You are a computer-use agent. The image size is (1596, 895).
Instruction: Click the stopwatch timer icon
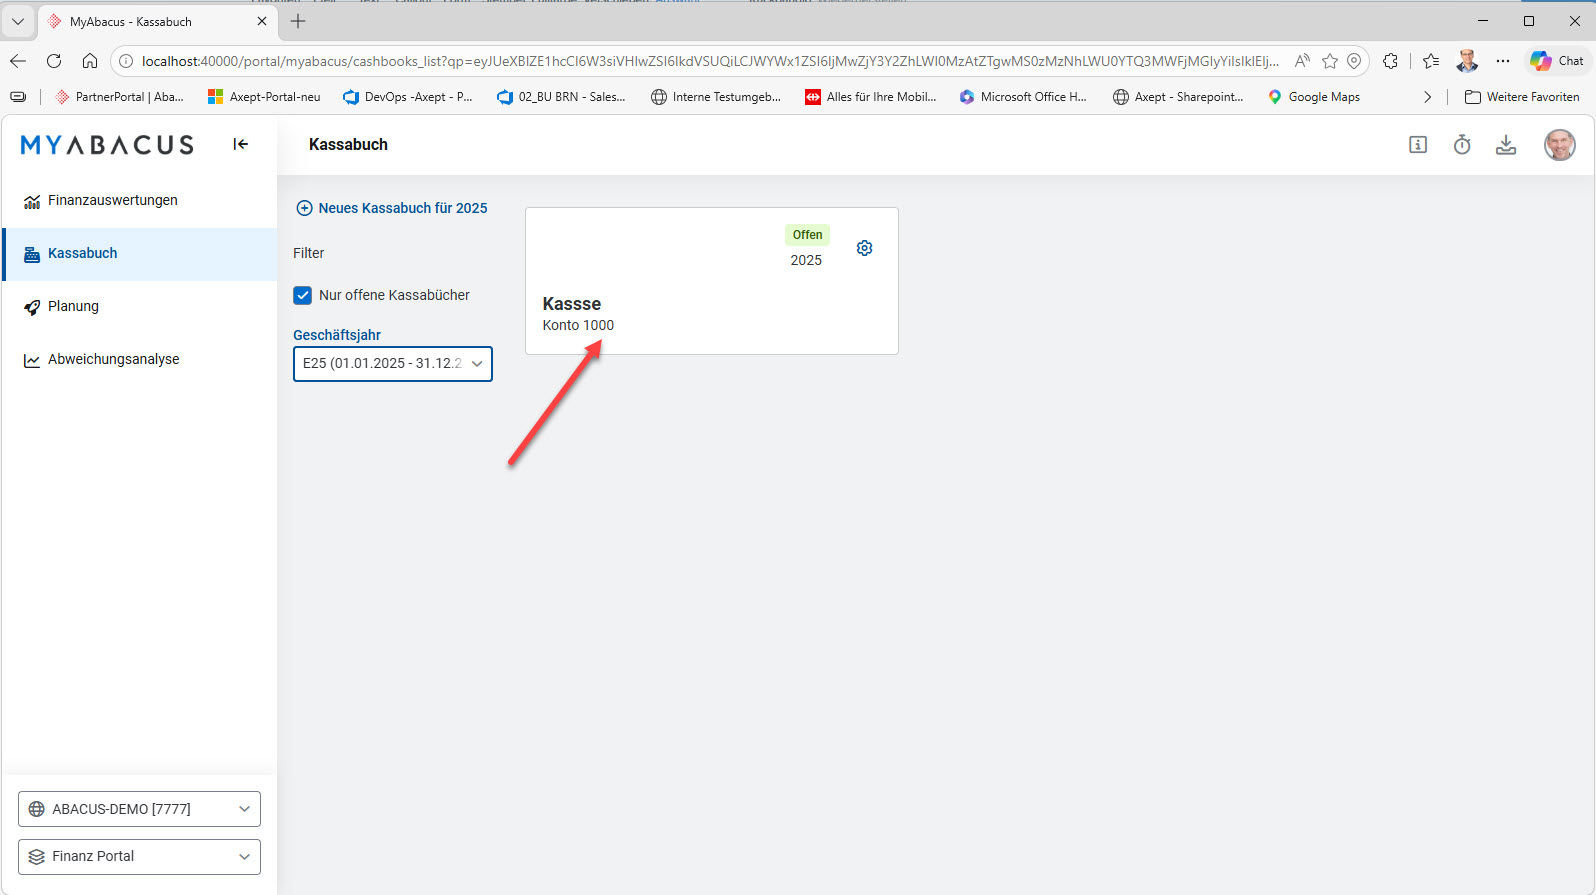[x=1462, y=145]
